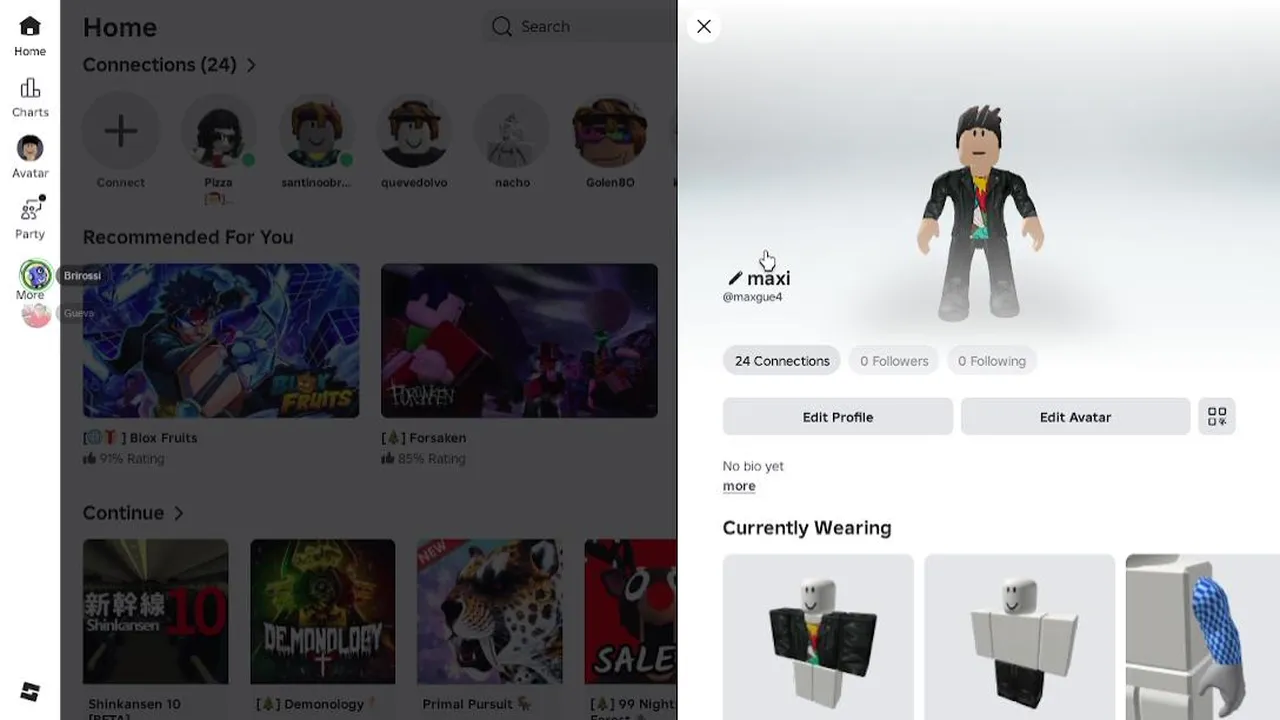Click the Search input field
1280x720 pixels.
click(579, 27)
